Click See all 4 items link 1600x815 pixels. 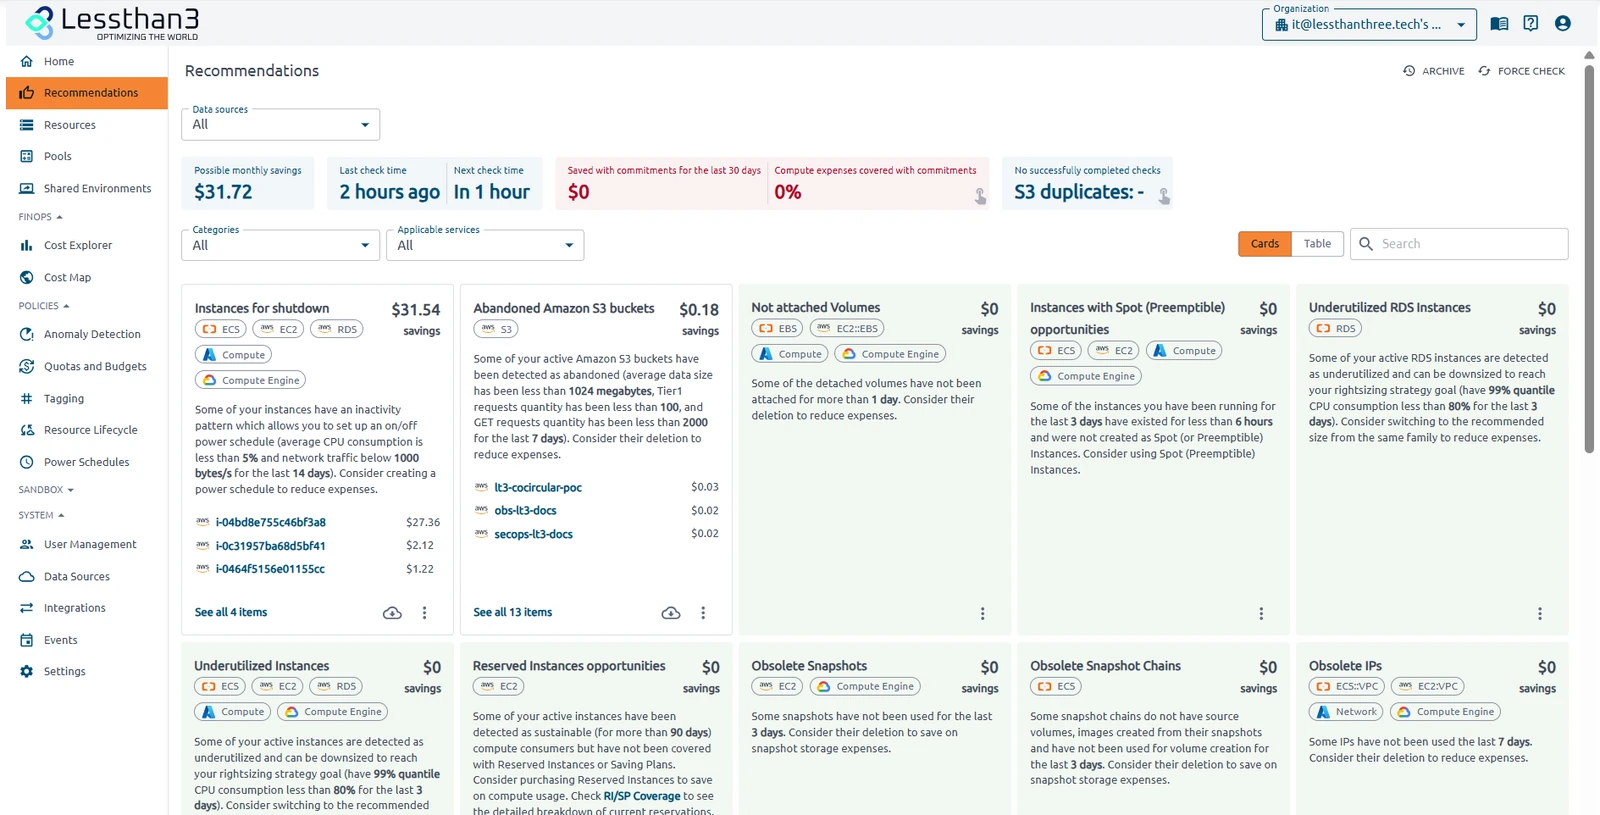(231, 612)
